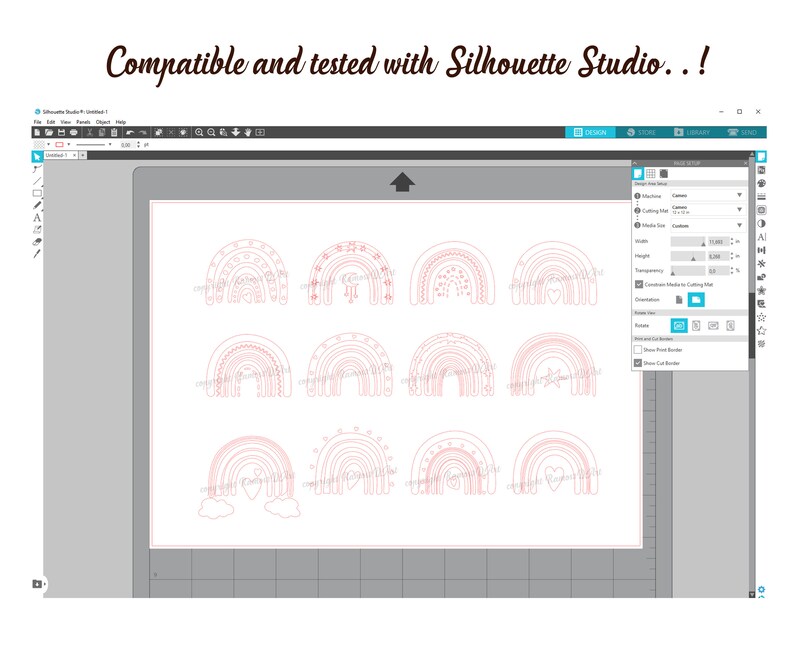
Task: Step the Width value spinner
Action: point(732,242)
